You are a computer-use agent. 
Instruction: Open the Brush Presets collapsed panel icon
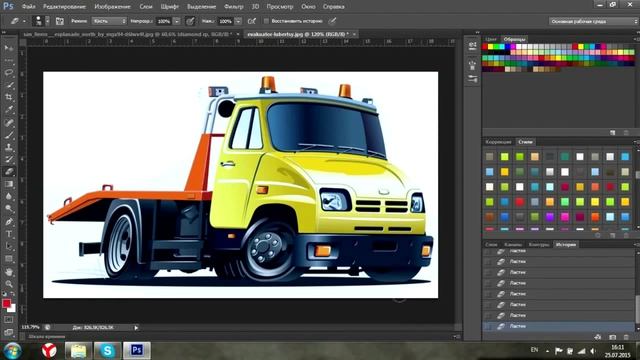tap(472, 78)
